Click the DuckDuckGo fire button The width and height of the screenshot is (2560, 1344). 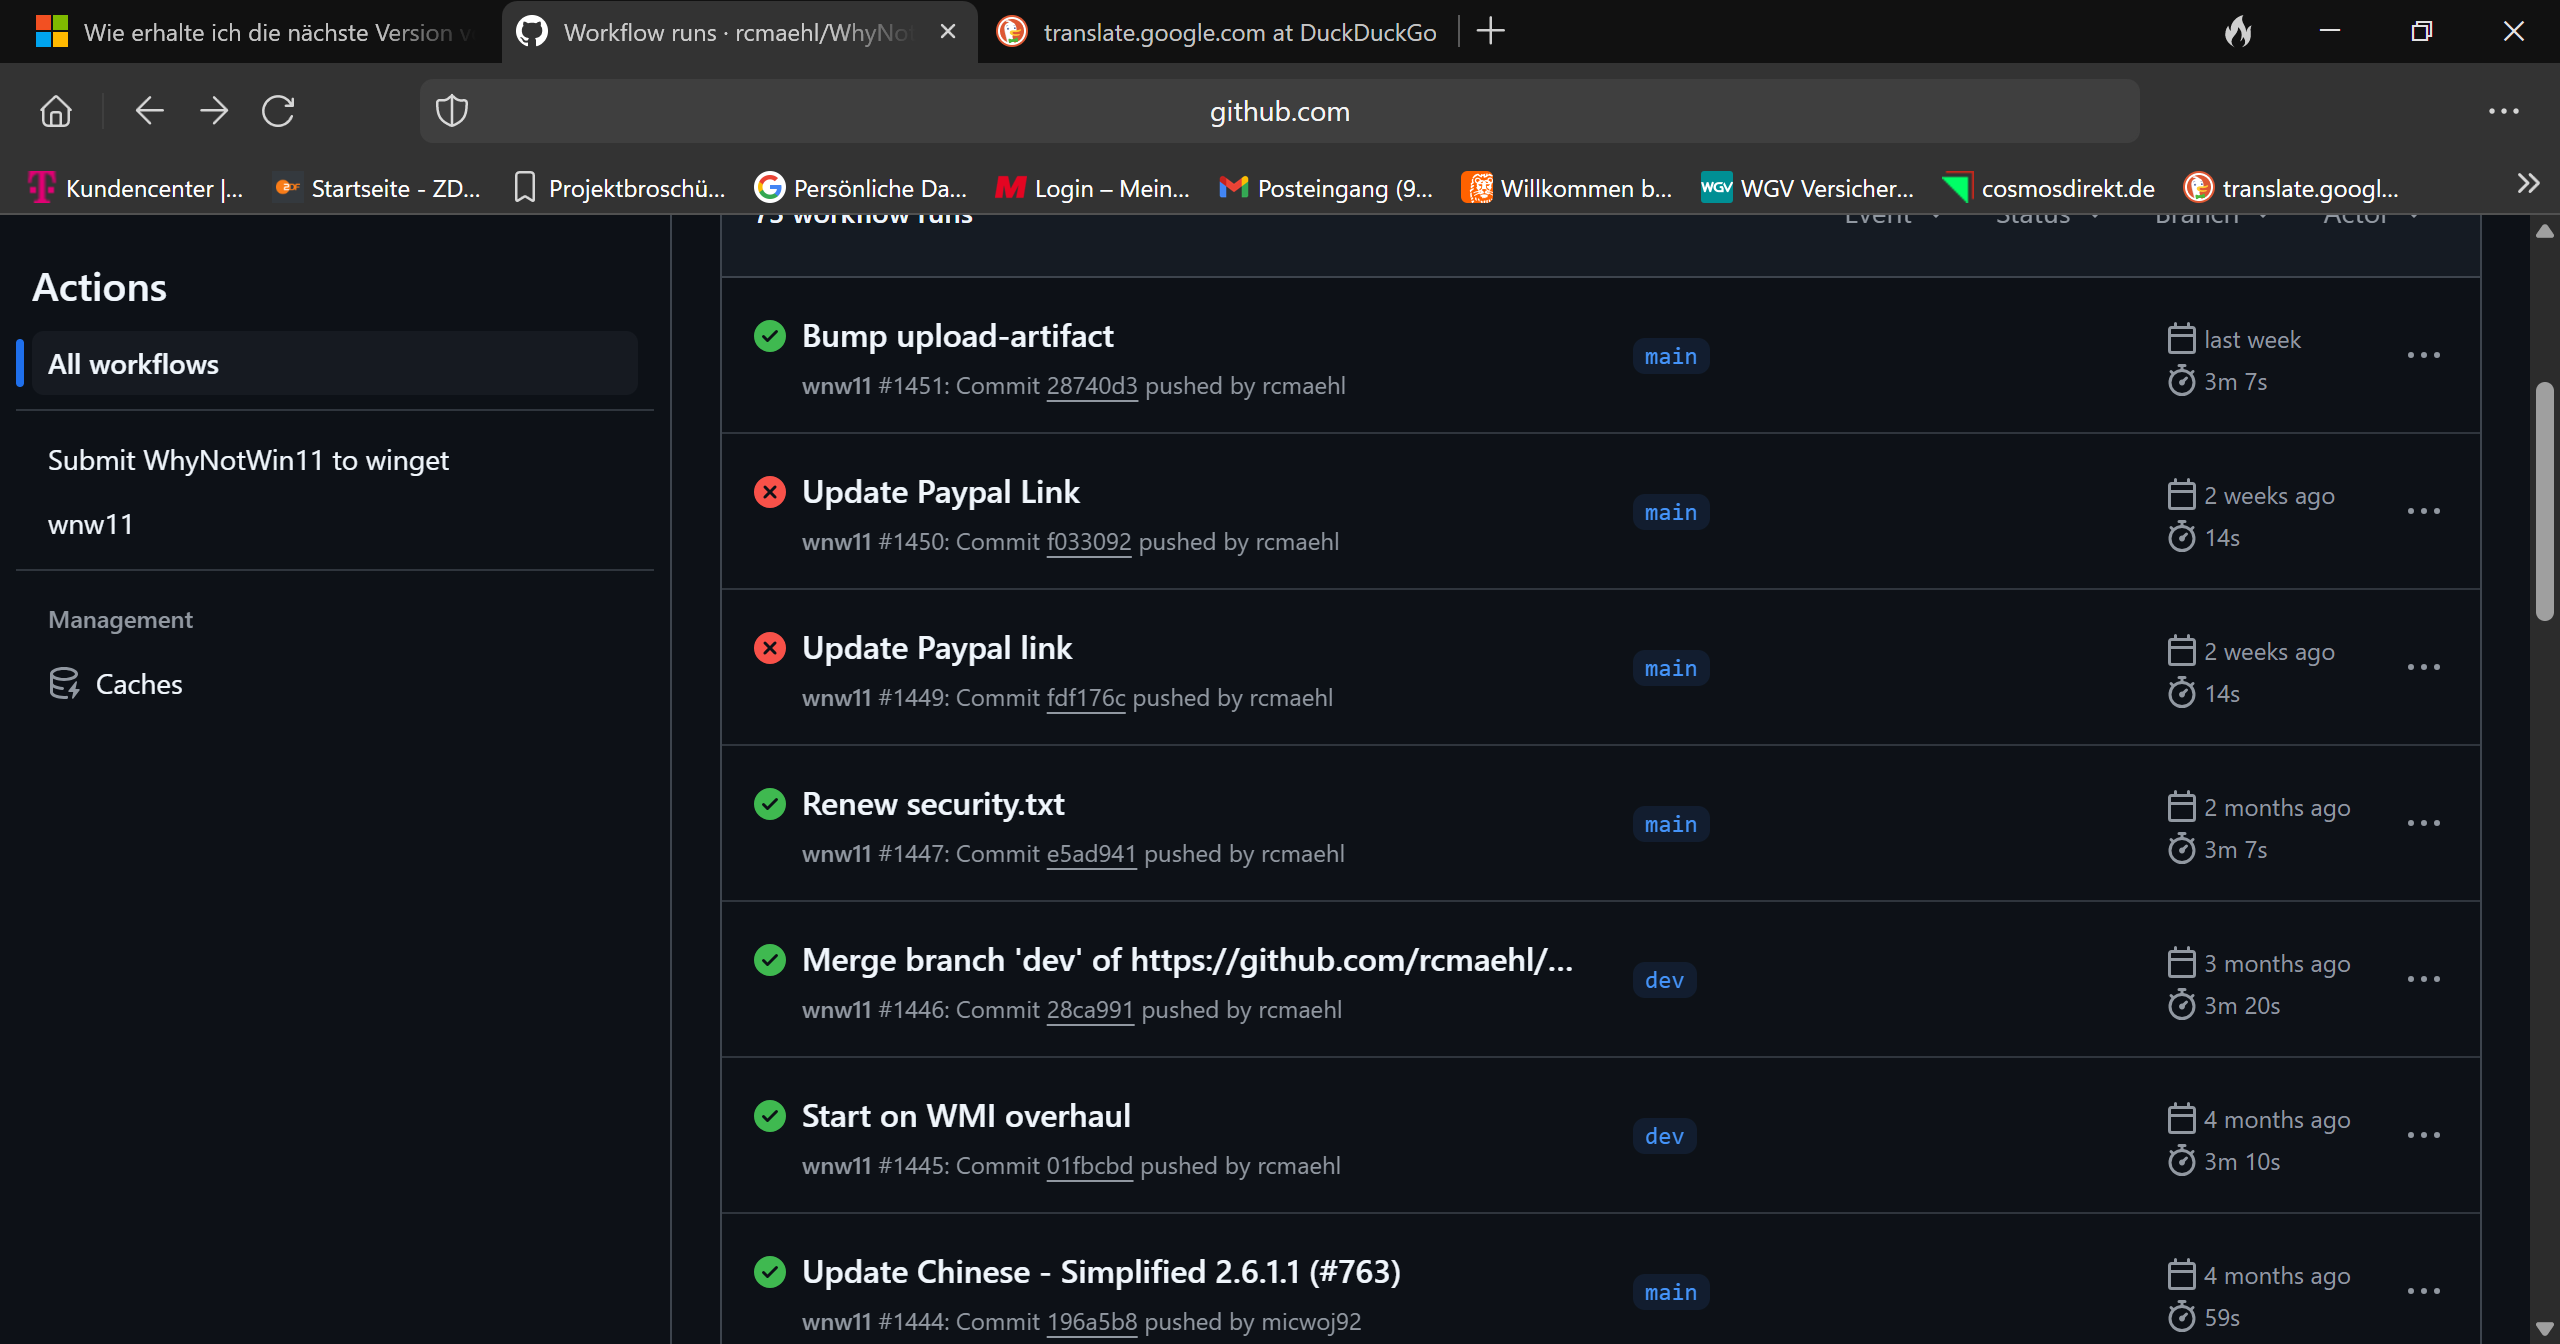coord(2238,32)
